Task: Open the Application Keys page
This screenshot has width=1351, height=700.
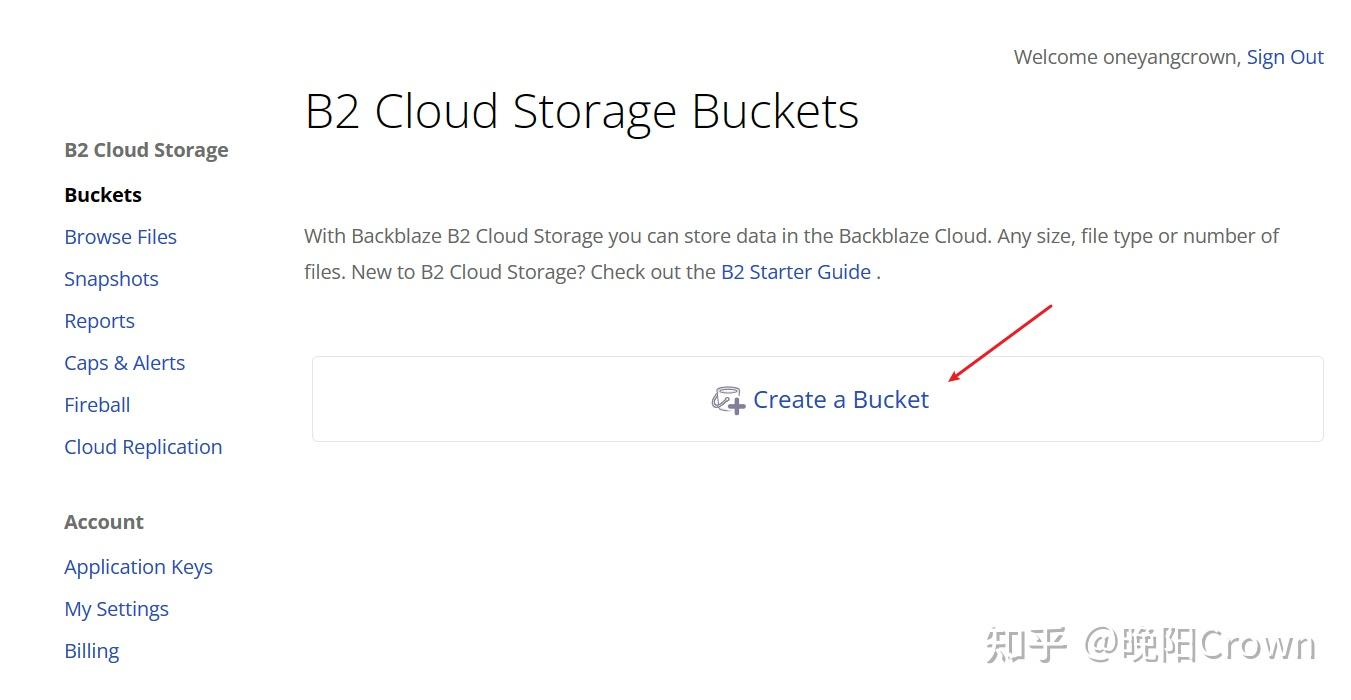Action: (x=138, y=566)
